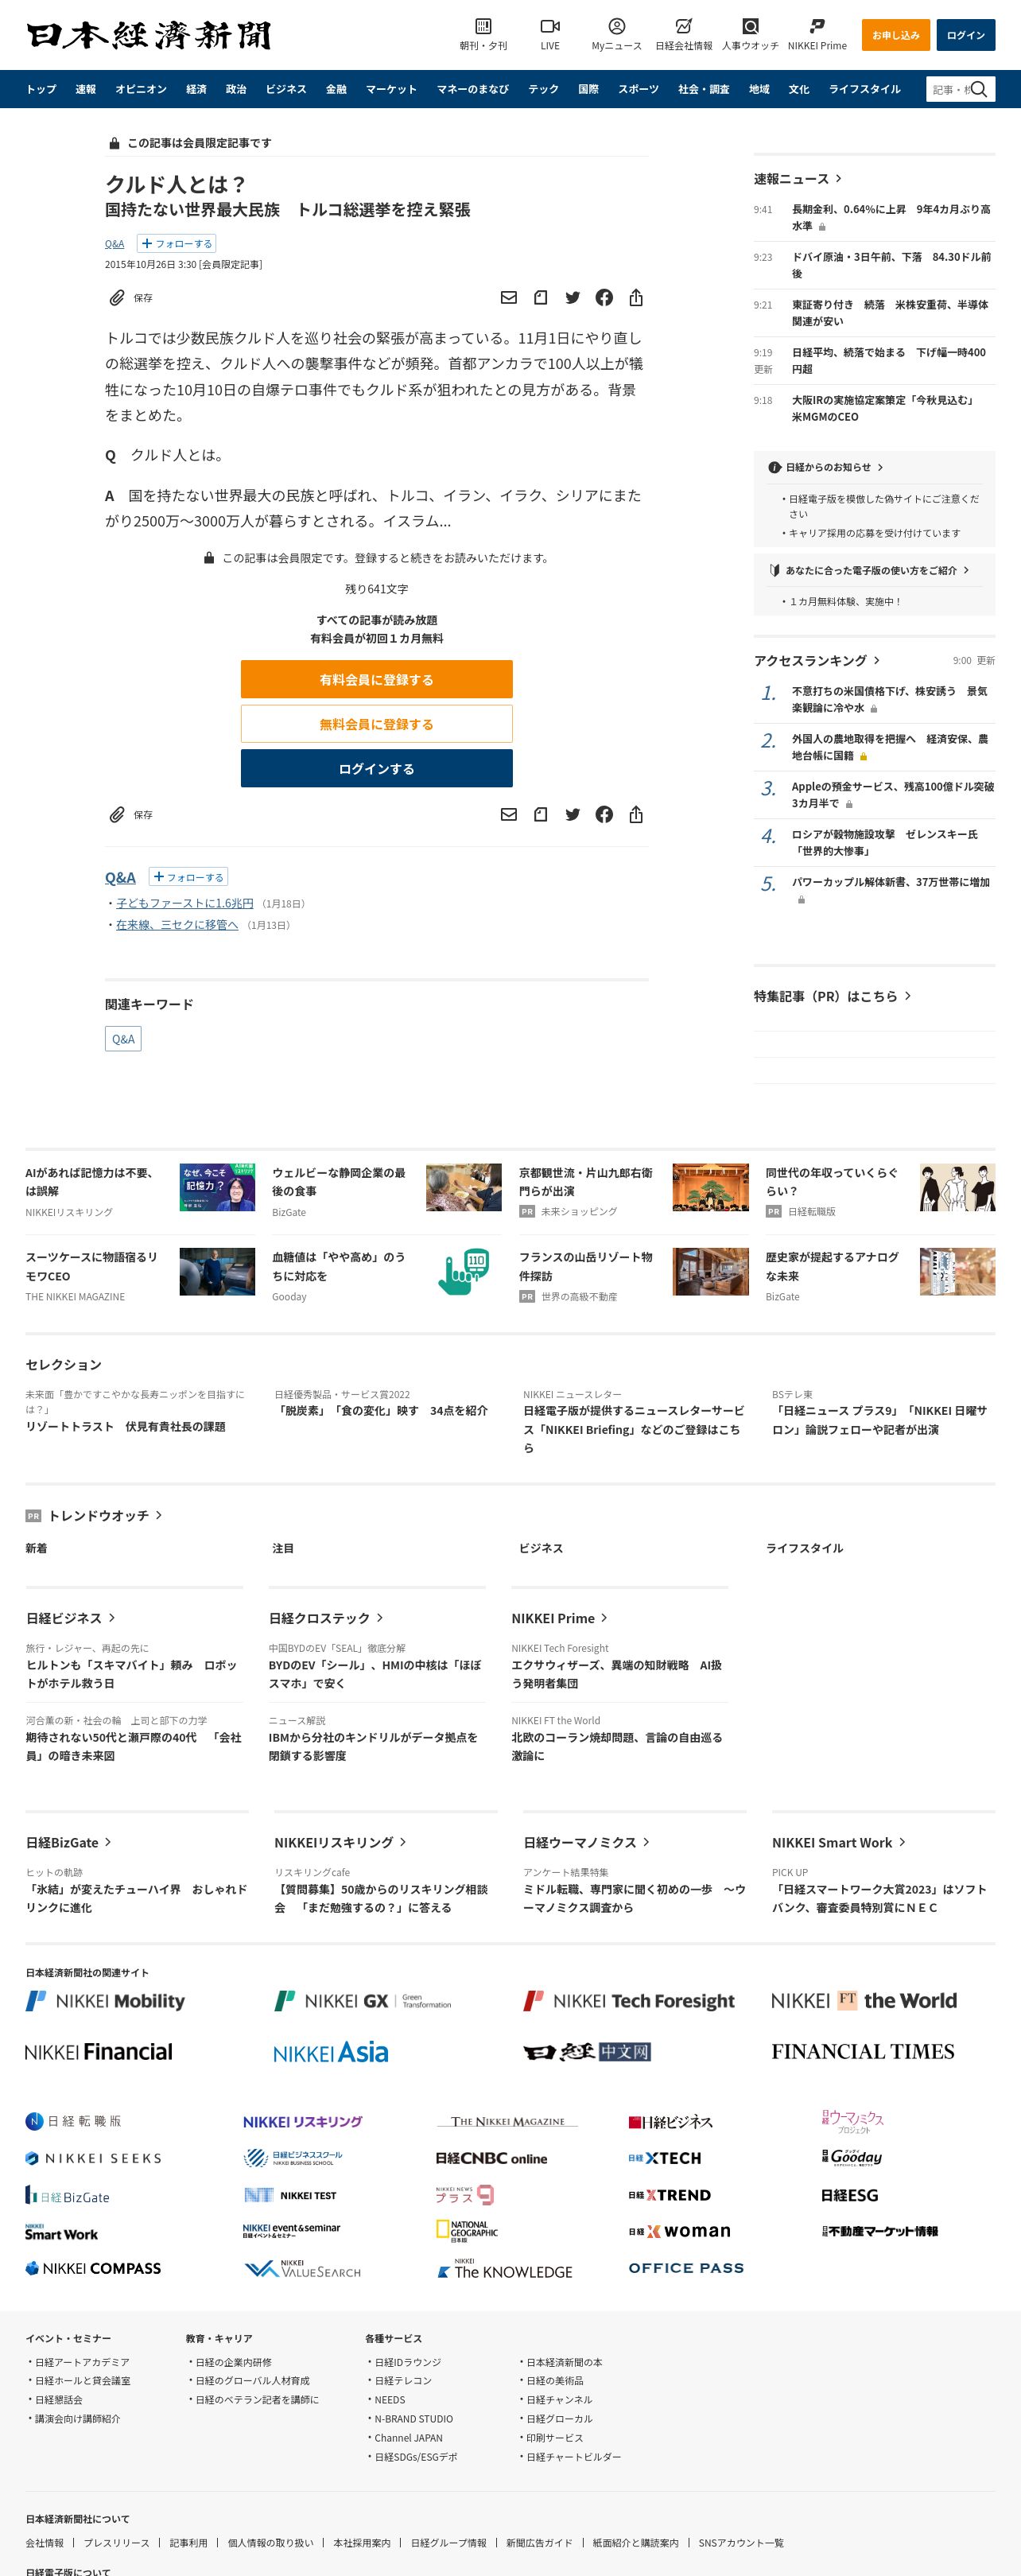Open the NIKKEI Asia logo link
The image size is (1021, 2576).
[x=331, y=2053]
